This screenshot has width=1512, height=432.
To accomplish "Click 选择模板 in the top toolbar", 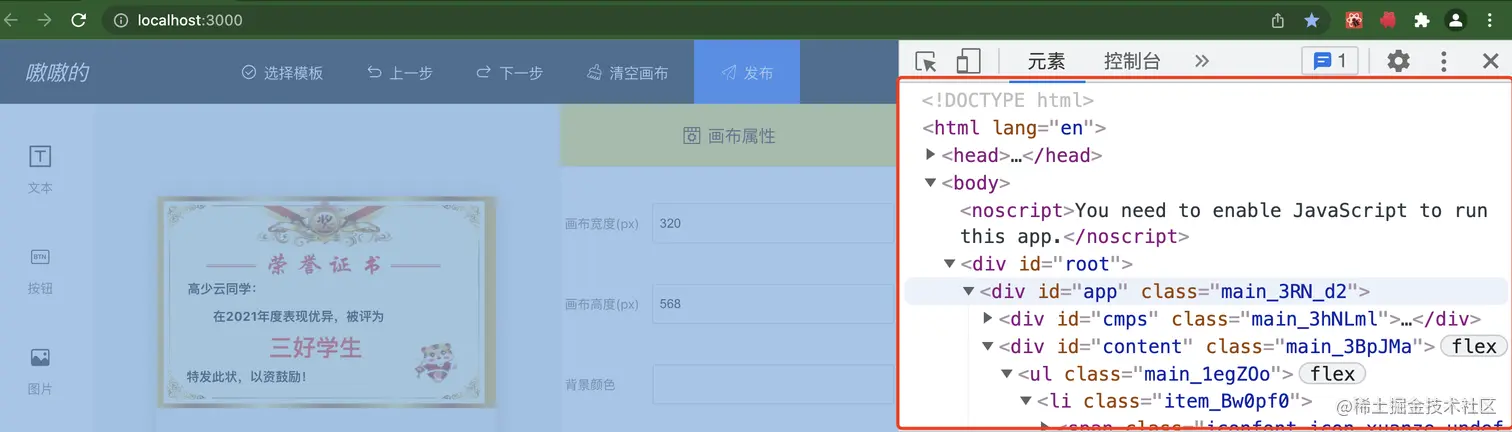I will [282, 72].
